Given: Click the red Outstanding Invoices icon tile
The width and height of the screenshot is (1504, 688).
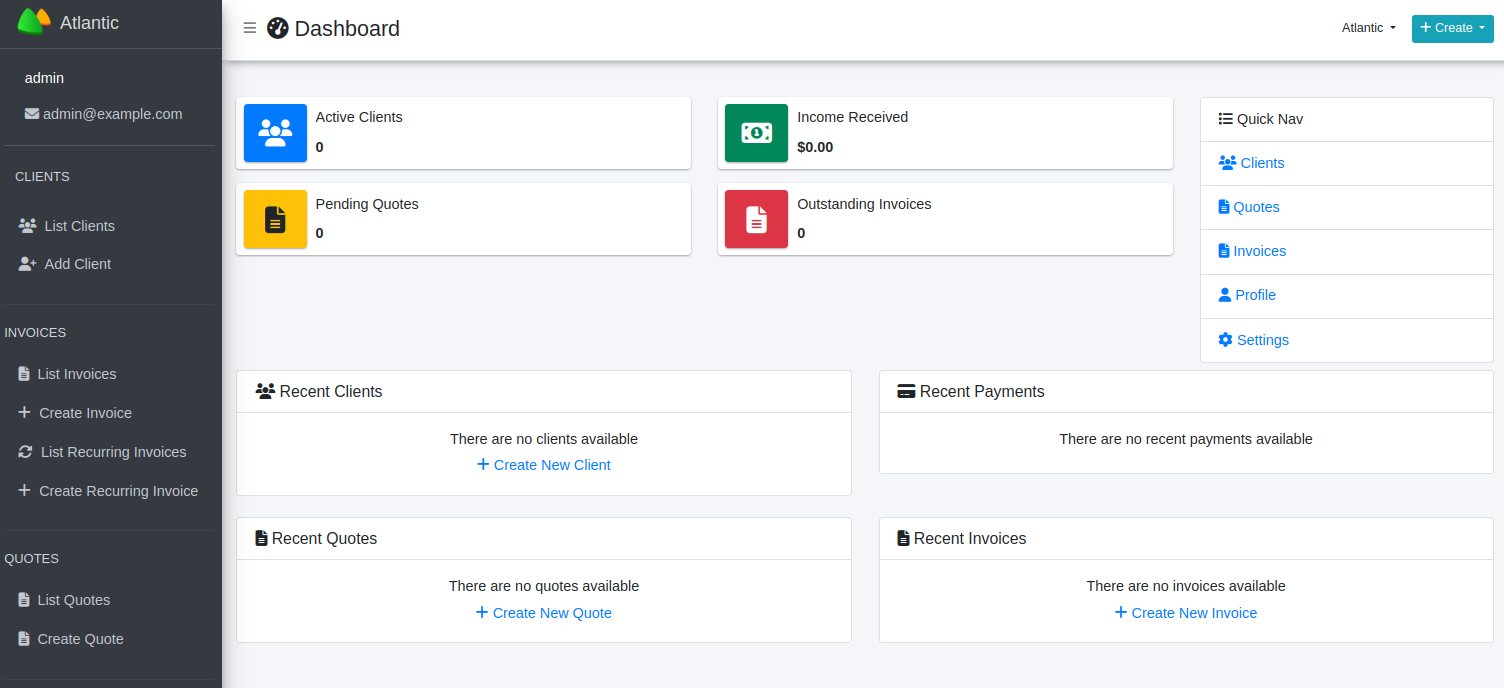Looking at the screenshot, I should coord(756,219).
